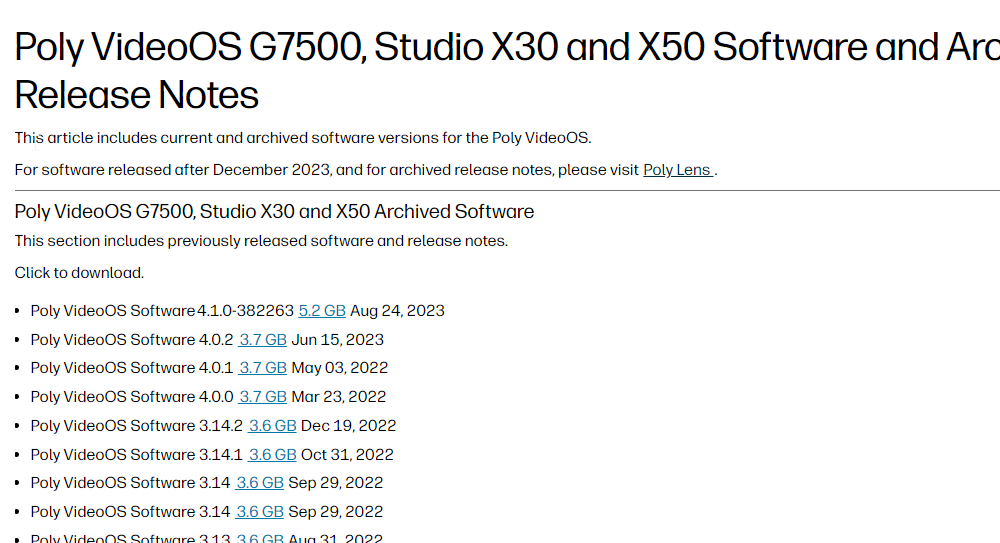Image resolution: width=1000 pixels, height=543 pixels.
Task: Open the 3.6 GB link for version 3.14.1
Action: [273, 455]
